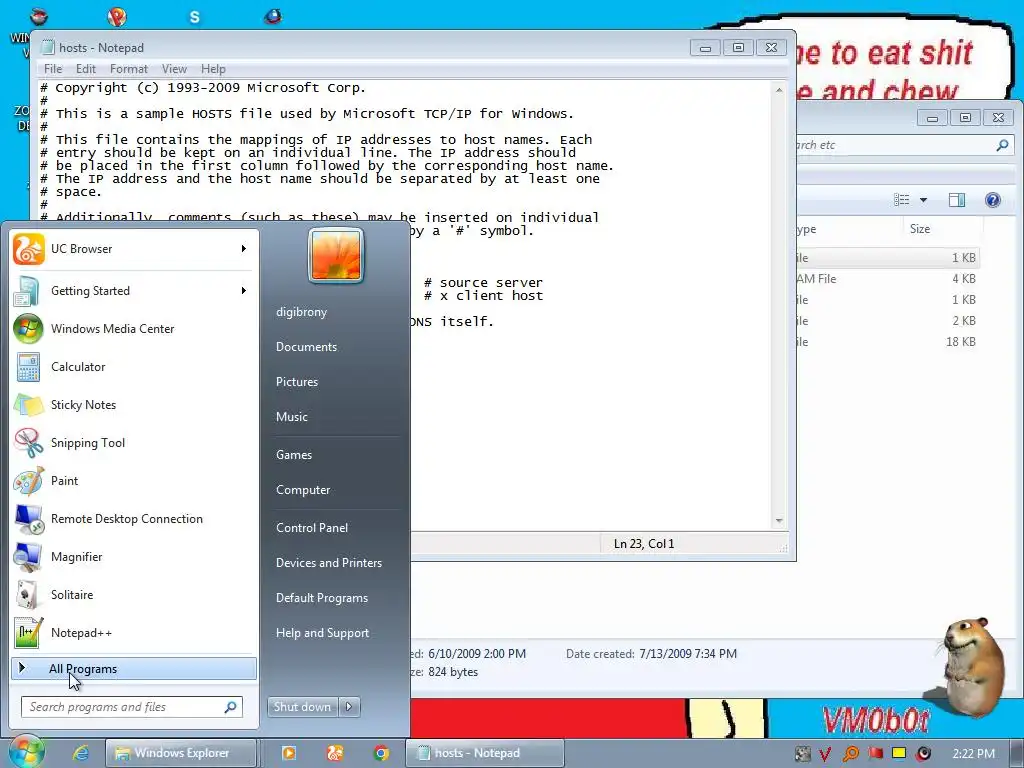This screenshot has width=1024, height=768.
Task: Open Default Programs link
Action: pos(322,598)
